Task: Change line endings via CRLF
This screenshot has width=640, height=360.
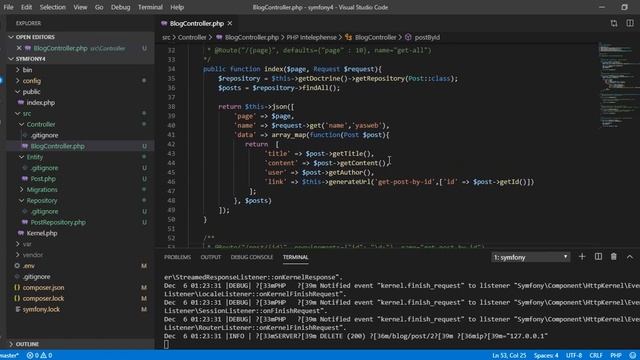Action: click(x=596, y=356)
